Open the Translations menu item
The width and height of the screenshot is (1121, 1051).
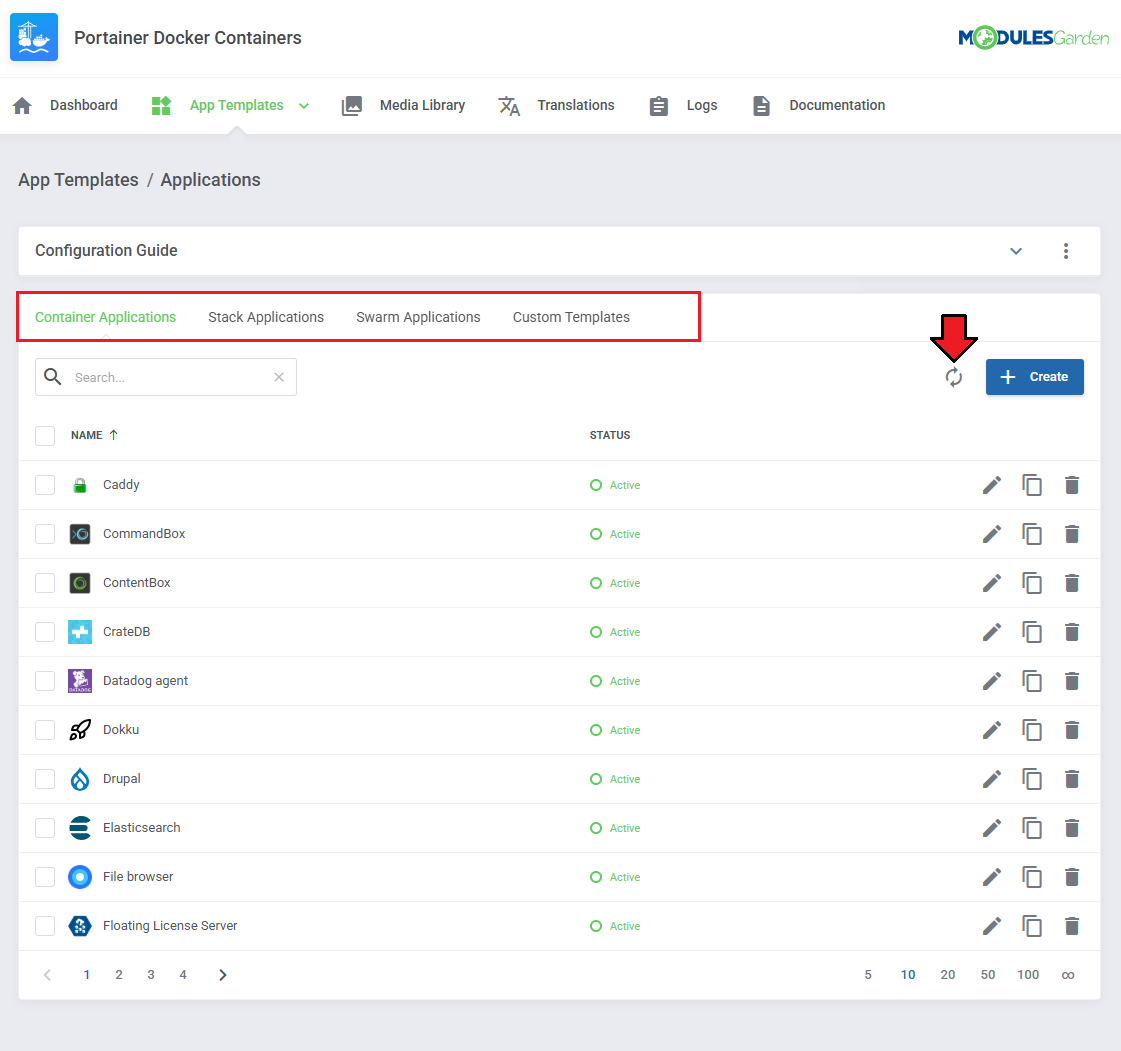[556, 105]
